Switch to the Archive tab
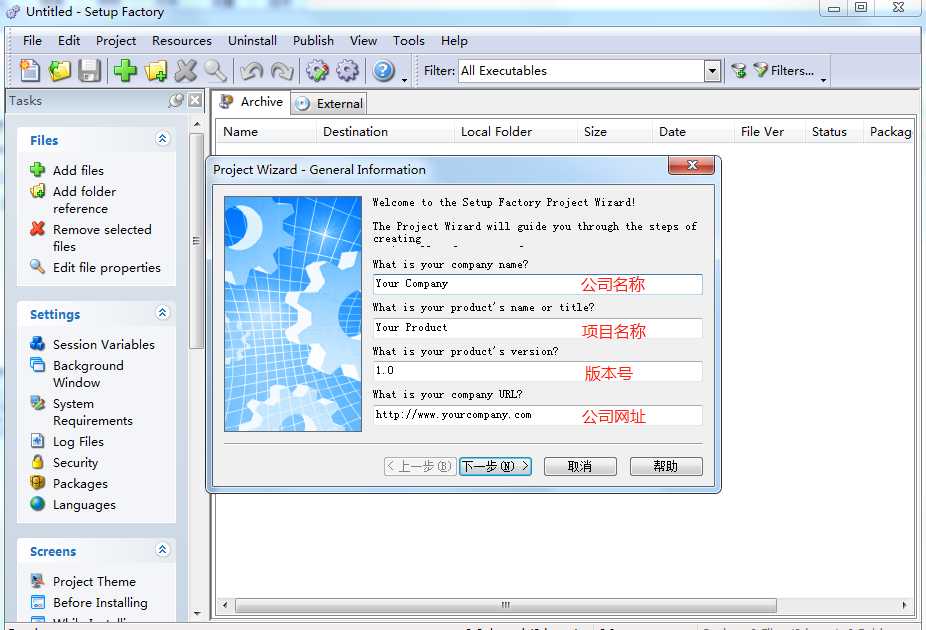Image resolution: width=926 pixels, height=630 pixels. [251, 102]
